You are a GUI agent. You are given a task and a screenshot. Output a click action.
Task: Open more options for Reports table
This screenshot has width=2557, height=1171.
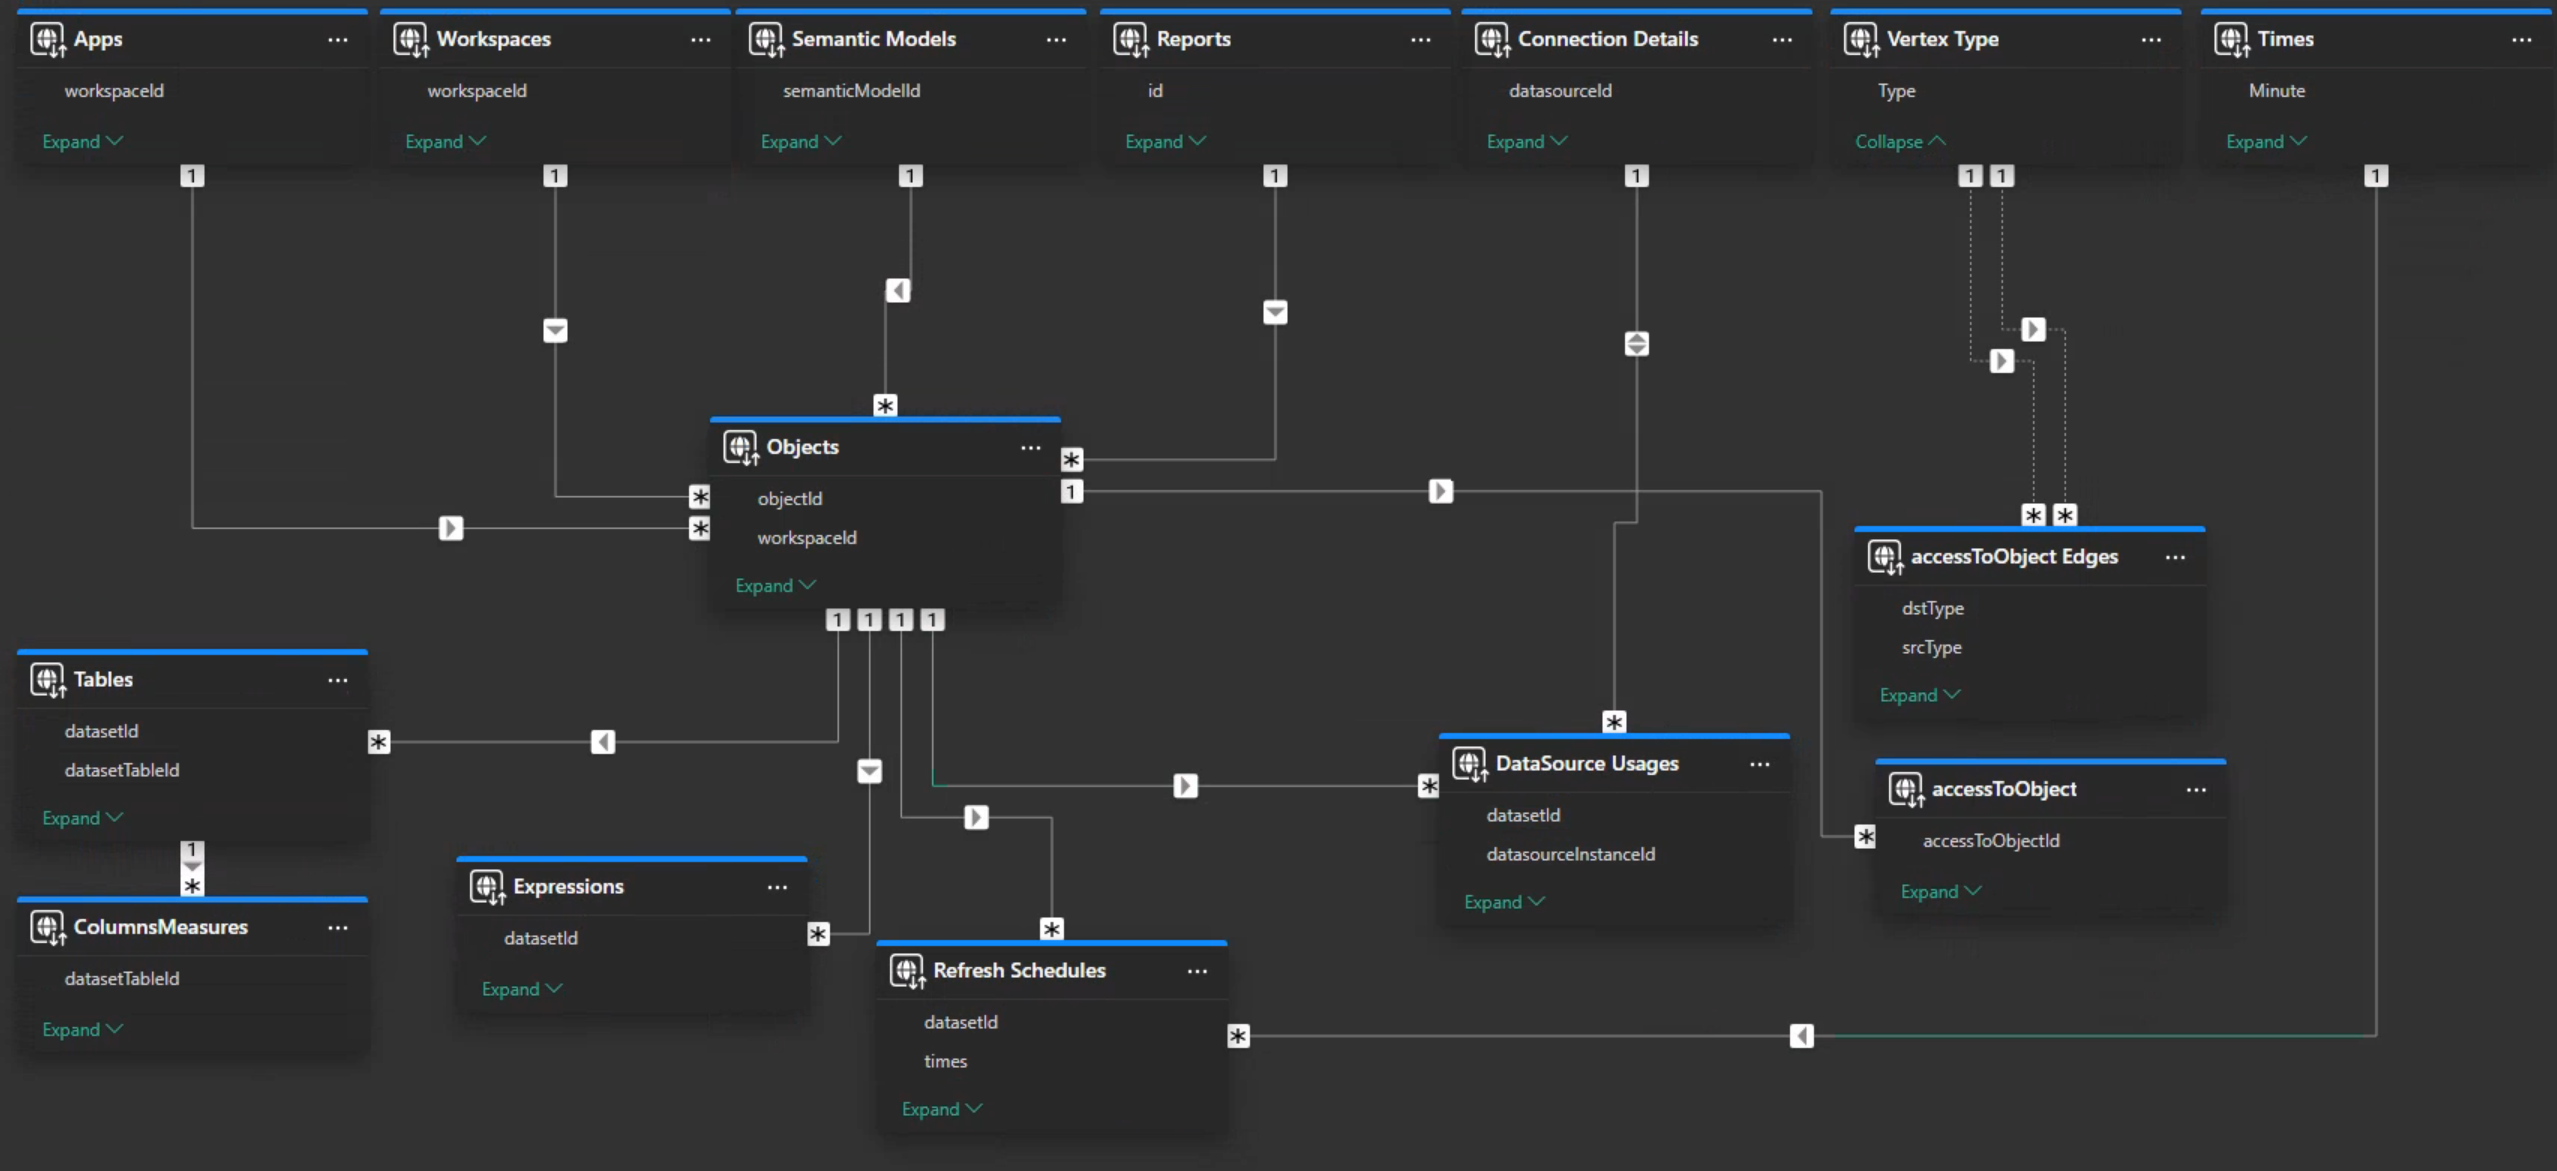tap(1420, 40)
